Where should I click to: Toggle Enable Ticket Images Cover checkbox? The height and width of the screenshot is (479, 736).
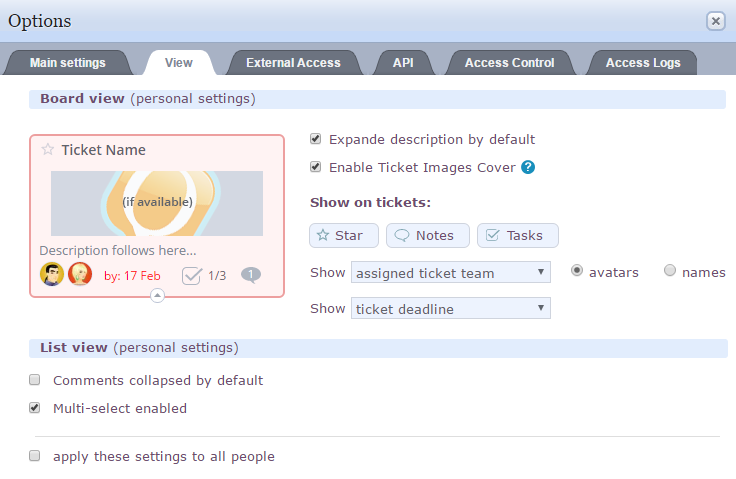pos(315,167)
